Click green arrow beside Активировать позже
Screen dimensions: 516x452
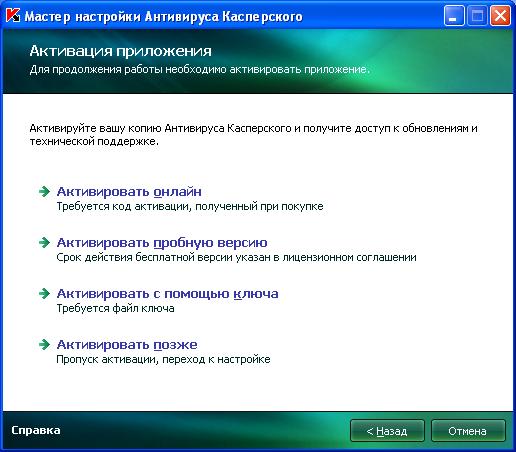[x=44, y=344]
